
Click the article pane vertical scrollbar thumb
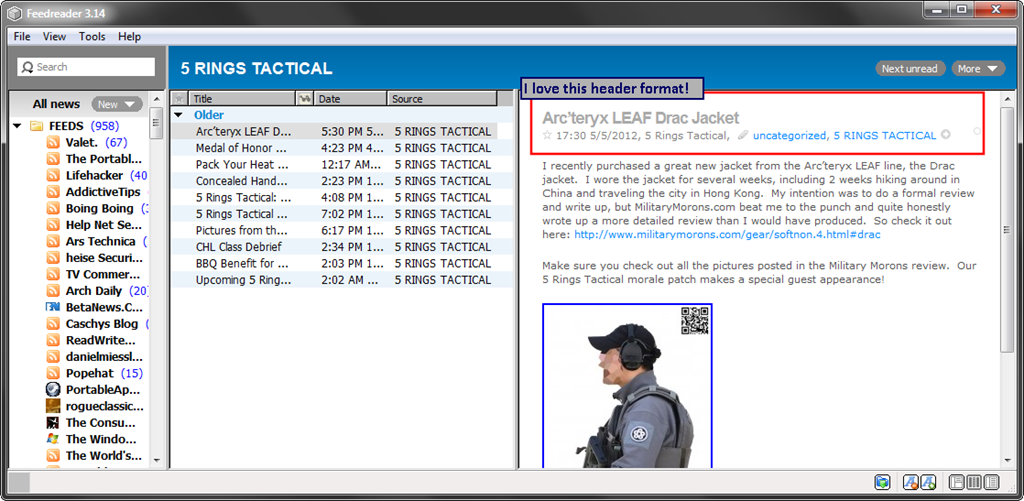[1006, 229]
